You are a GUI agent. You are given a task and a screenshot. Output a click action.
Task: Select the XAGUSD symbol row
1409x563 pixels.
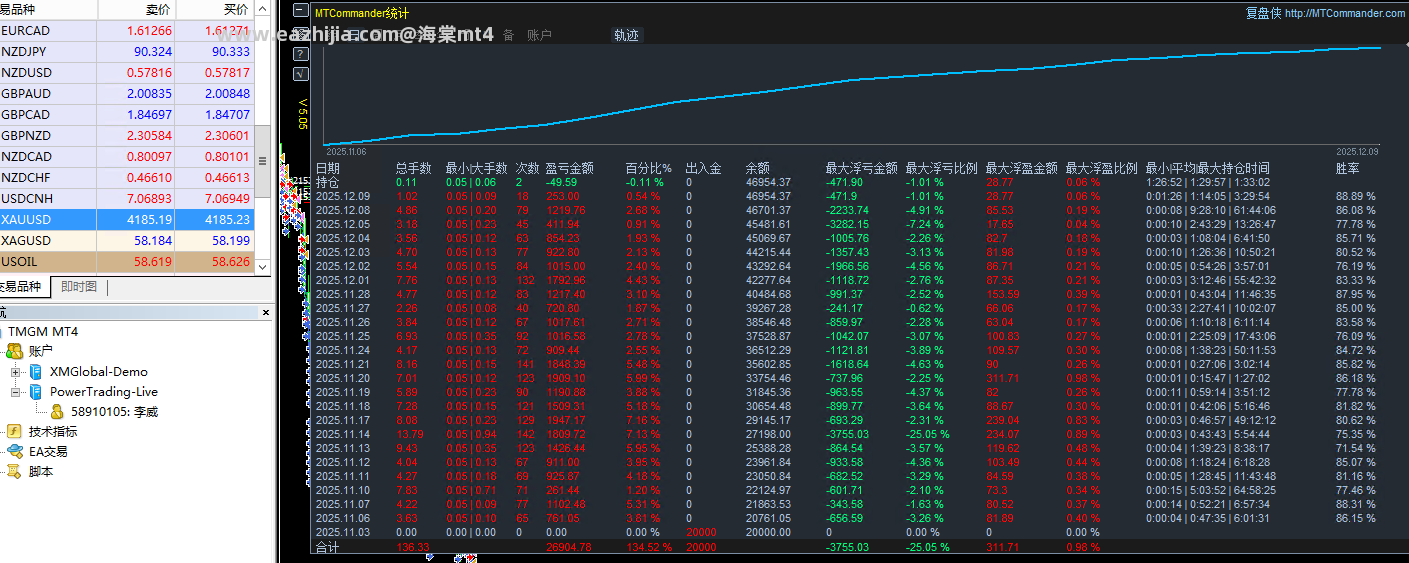tap(127, 241)
